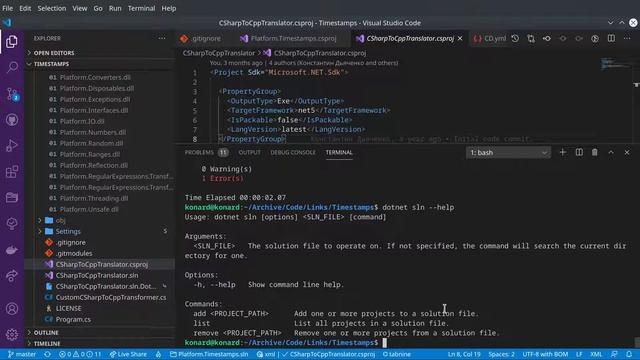Open the terminal selector dropdown 1: bash
The width and height of the screenshot is (640, 360).
coord(508,153)
